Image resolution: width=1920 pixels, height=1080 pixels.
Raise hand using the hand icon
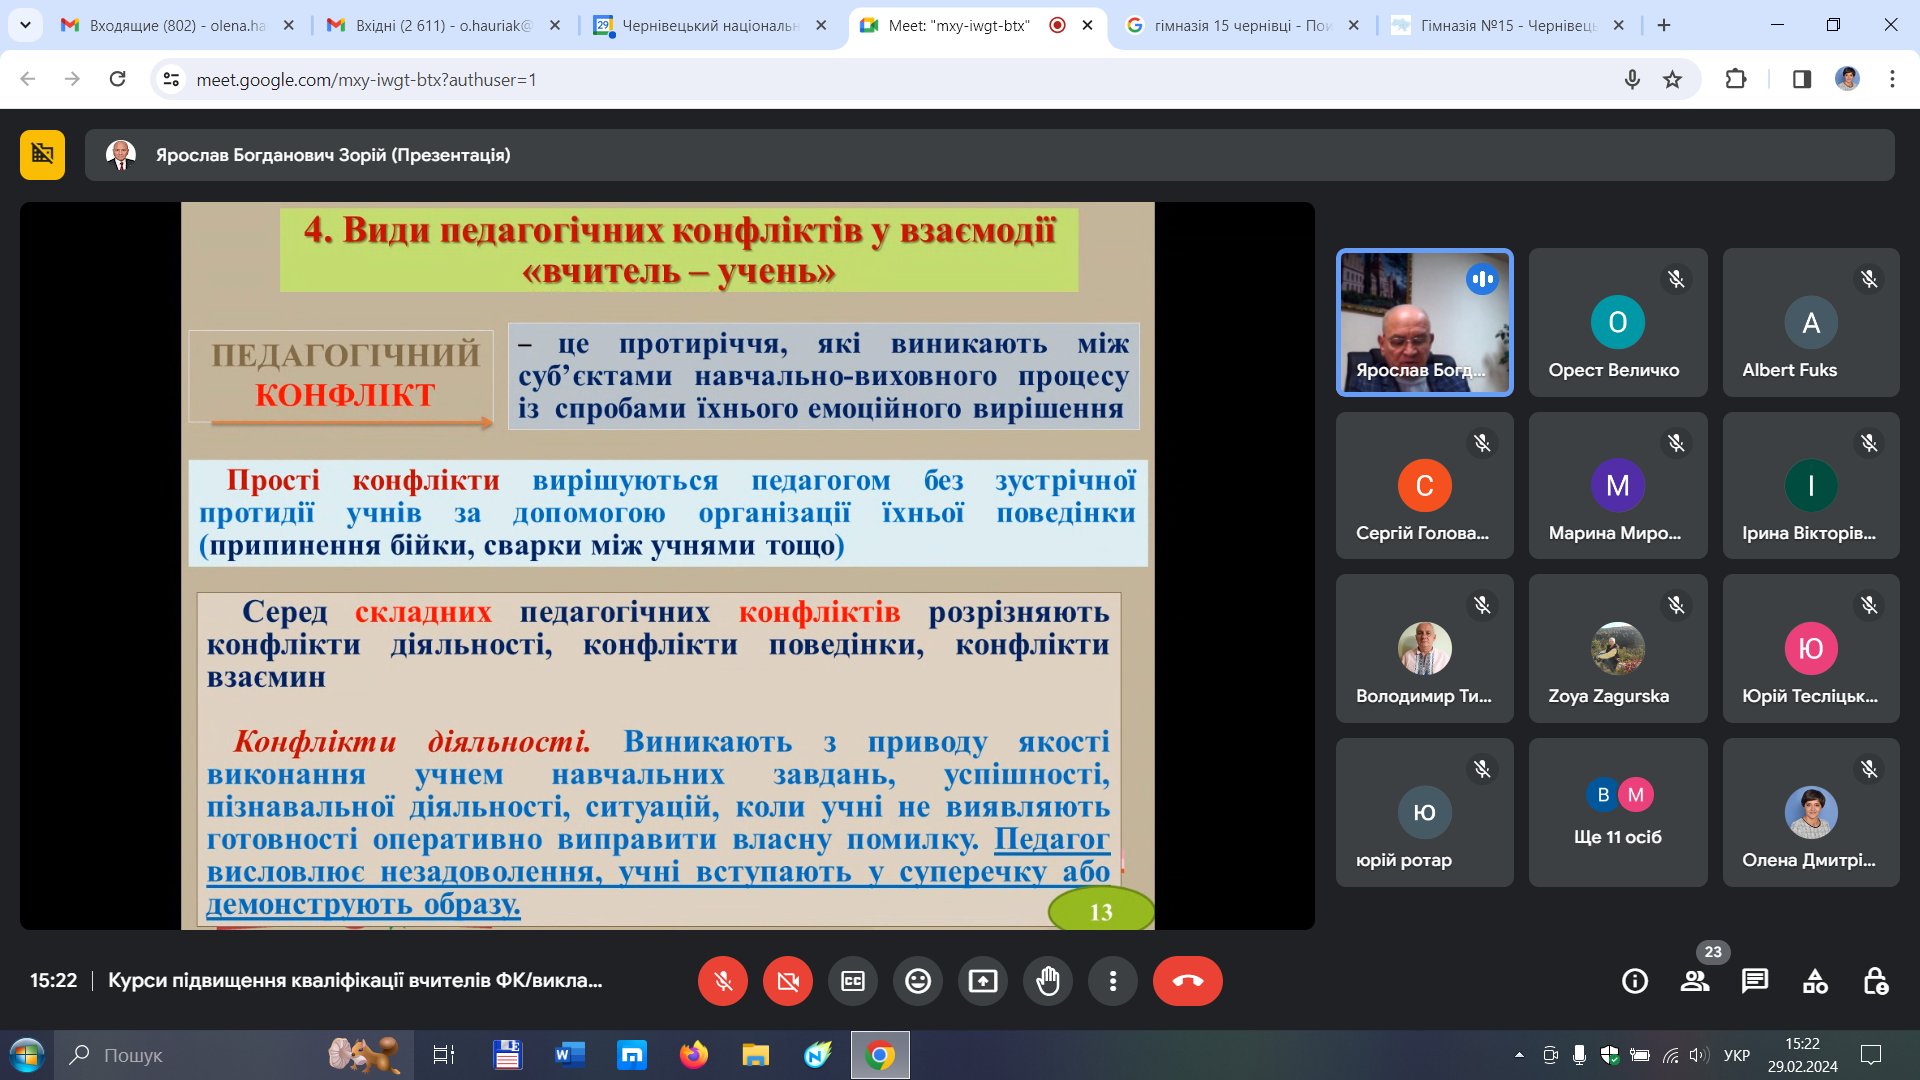click(x=1048, y=981)
